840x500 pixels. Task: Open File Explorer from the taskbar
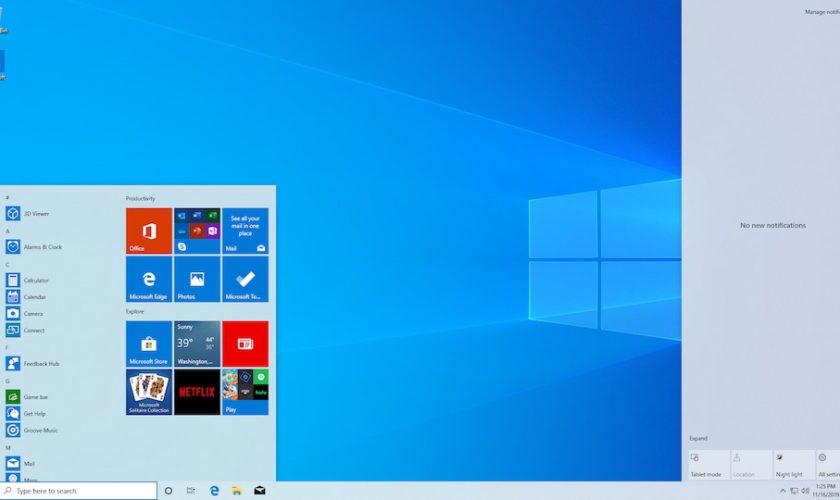tap(237, 491)
